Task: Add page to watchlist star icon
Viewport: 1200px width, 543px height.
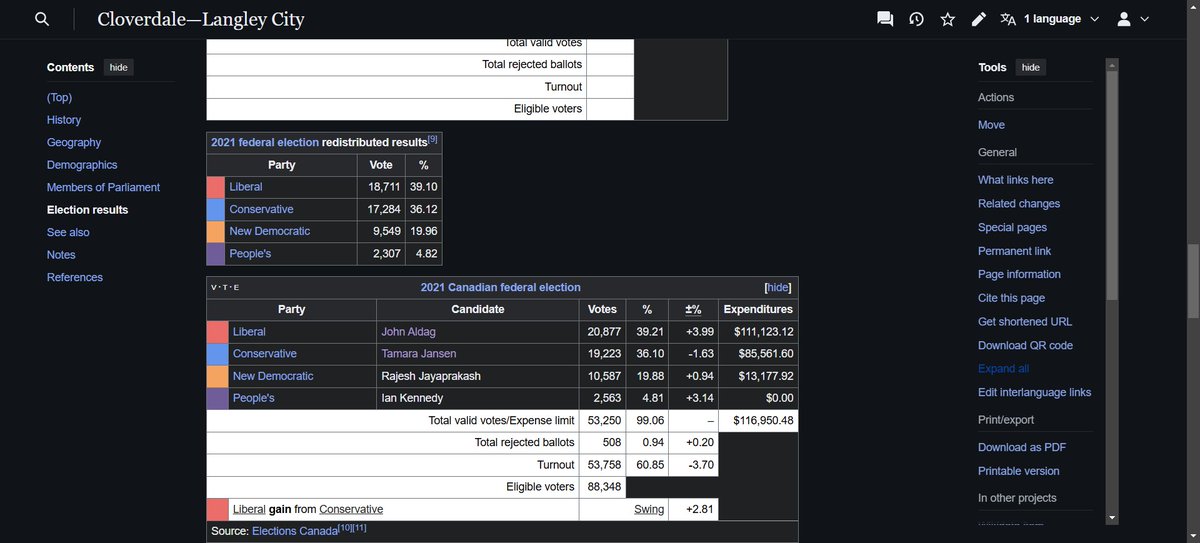Action: tap(947, 19)
